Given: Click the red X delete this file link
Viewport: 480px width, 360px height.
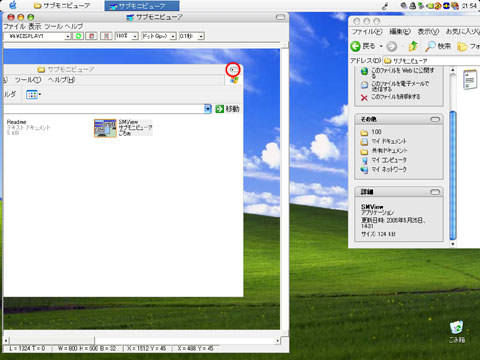Looking at the screenshot, I should [x=390, y=97].
